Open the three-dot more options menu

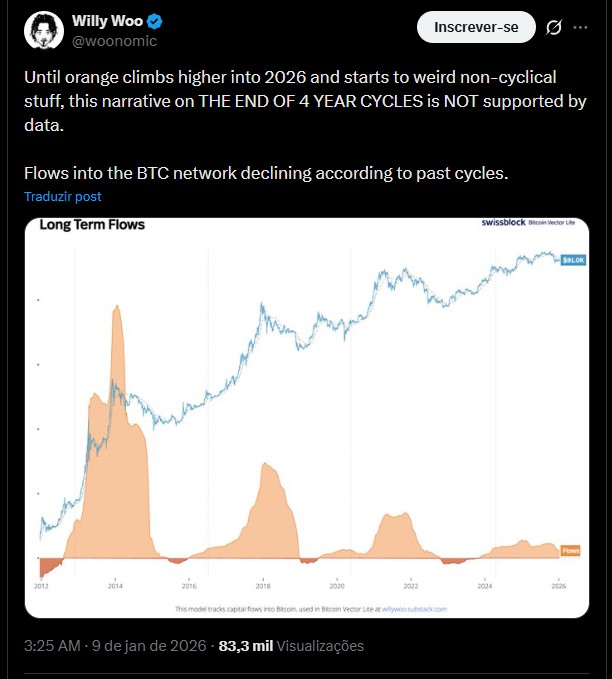581,28
